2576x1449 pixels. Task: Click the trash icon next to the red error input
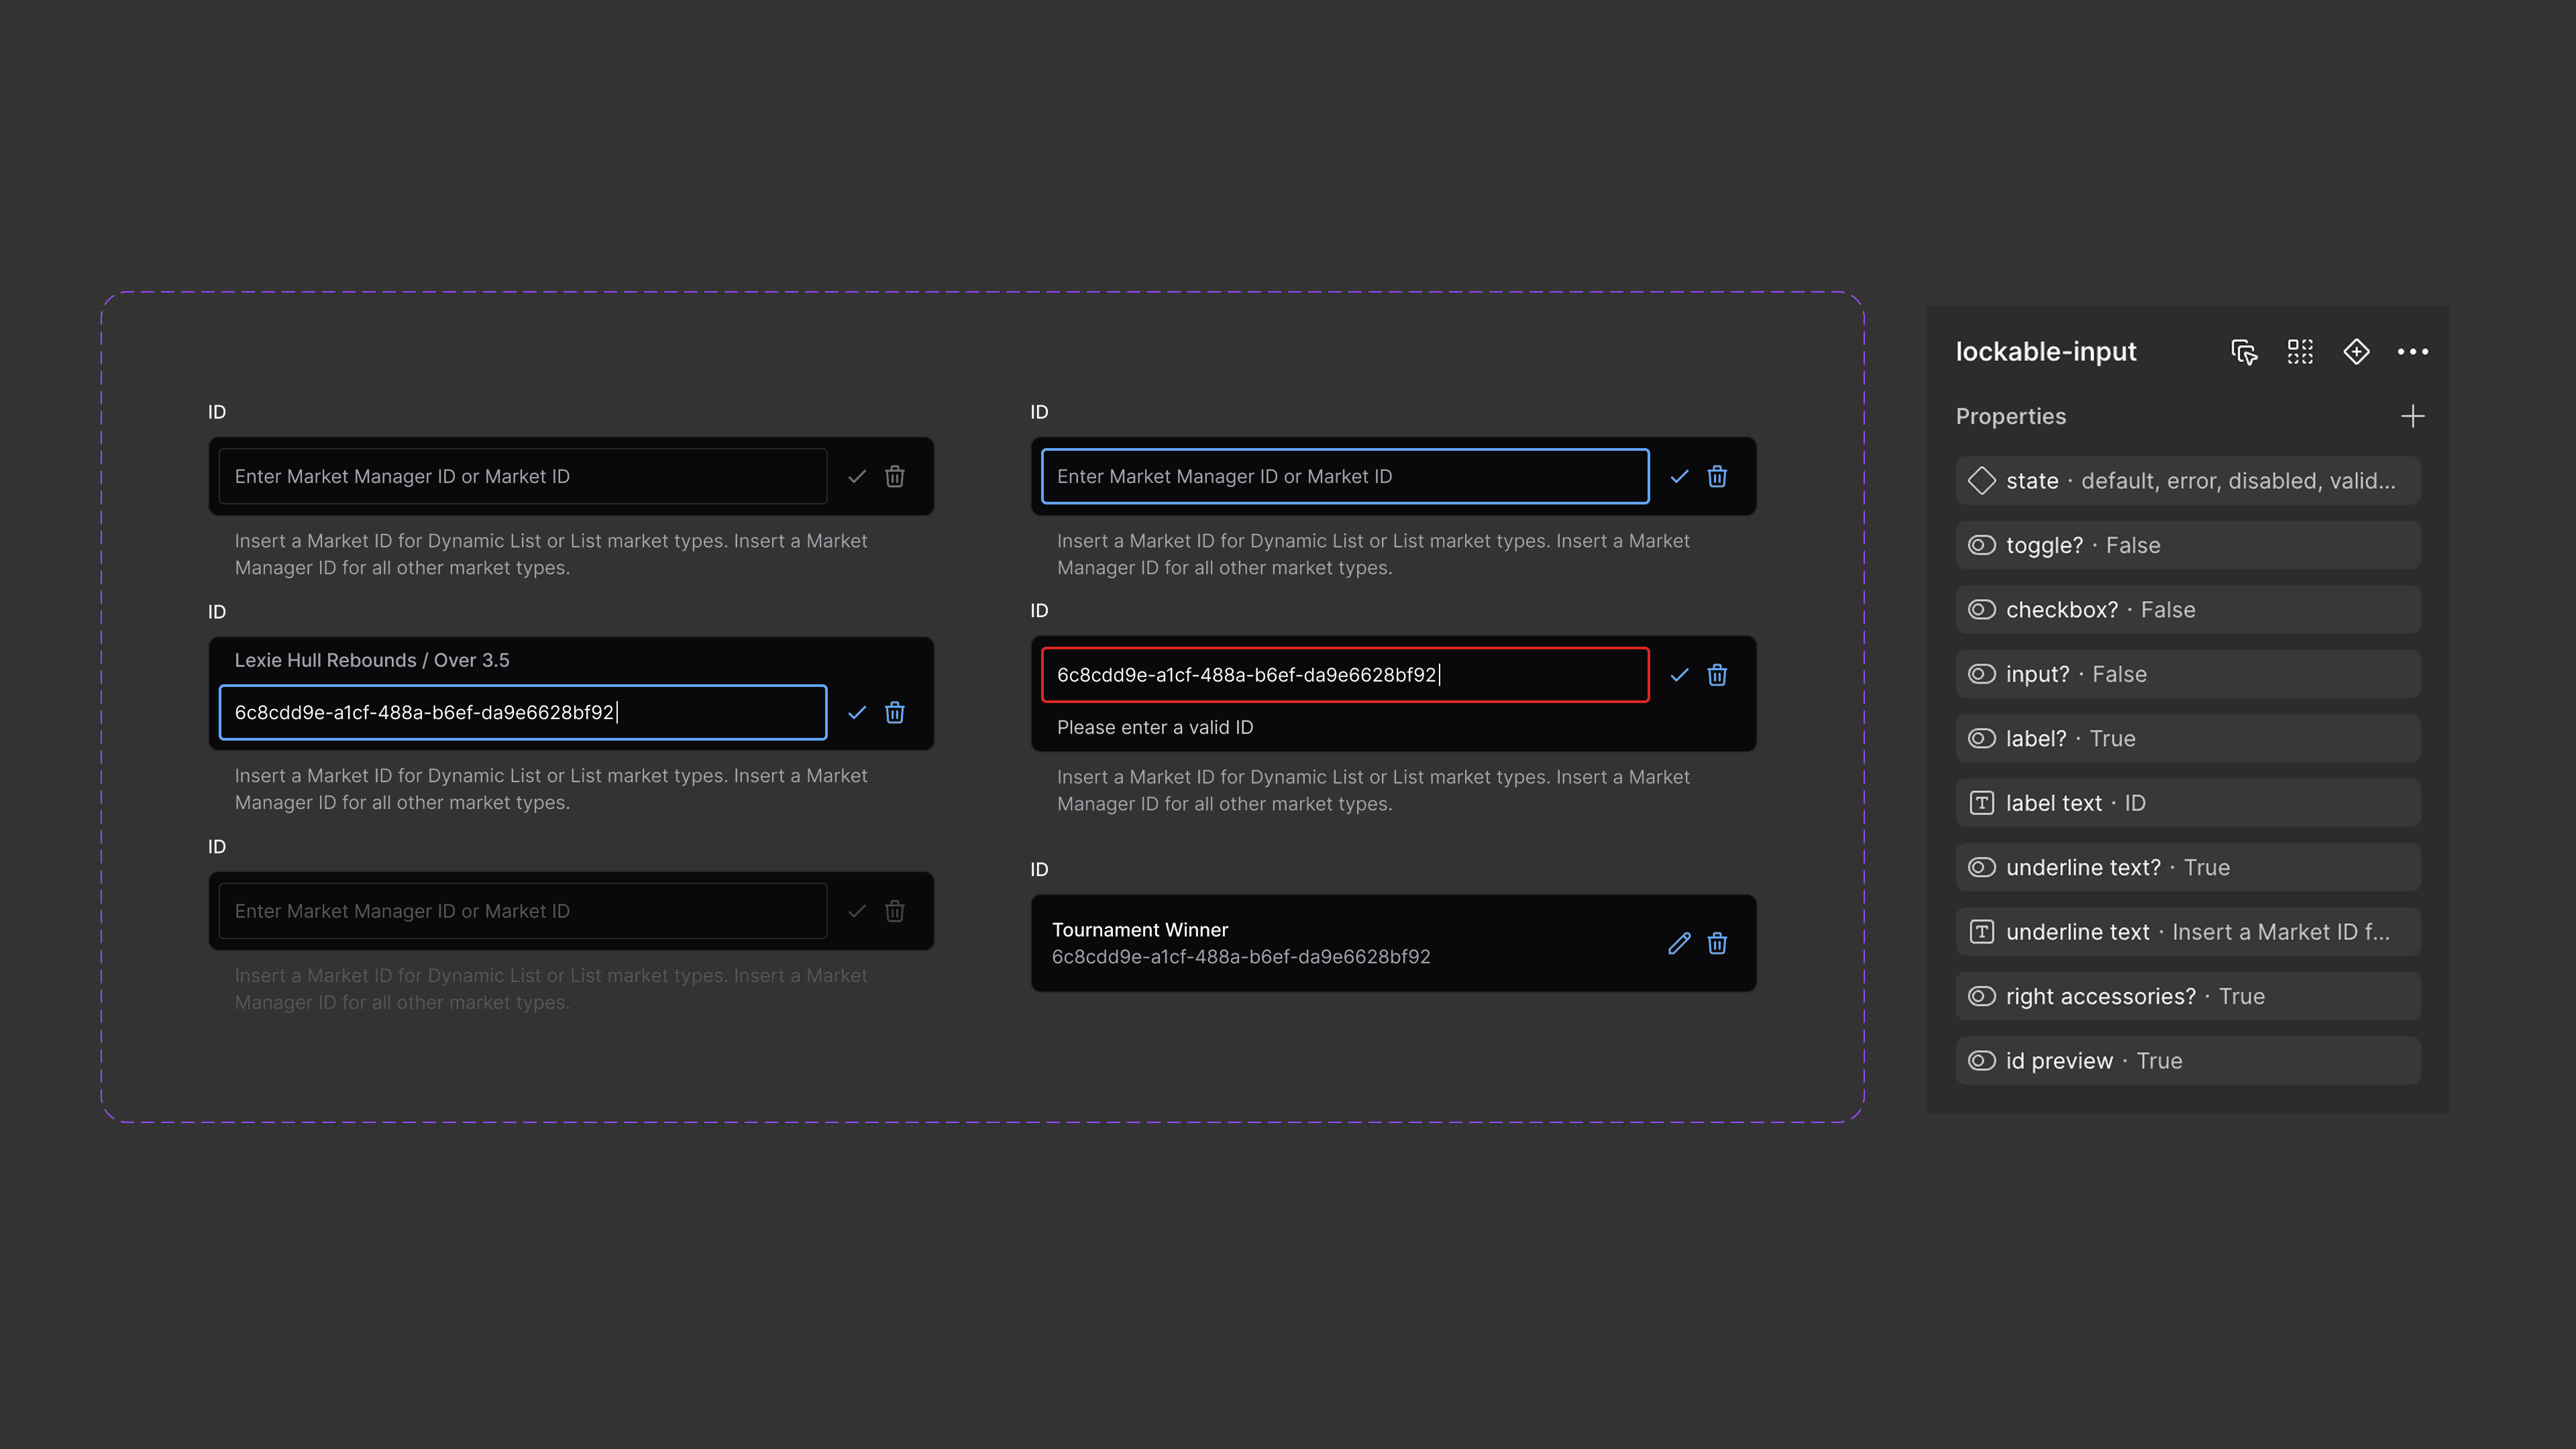(x=1717, y=675)
